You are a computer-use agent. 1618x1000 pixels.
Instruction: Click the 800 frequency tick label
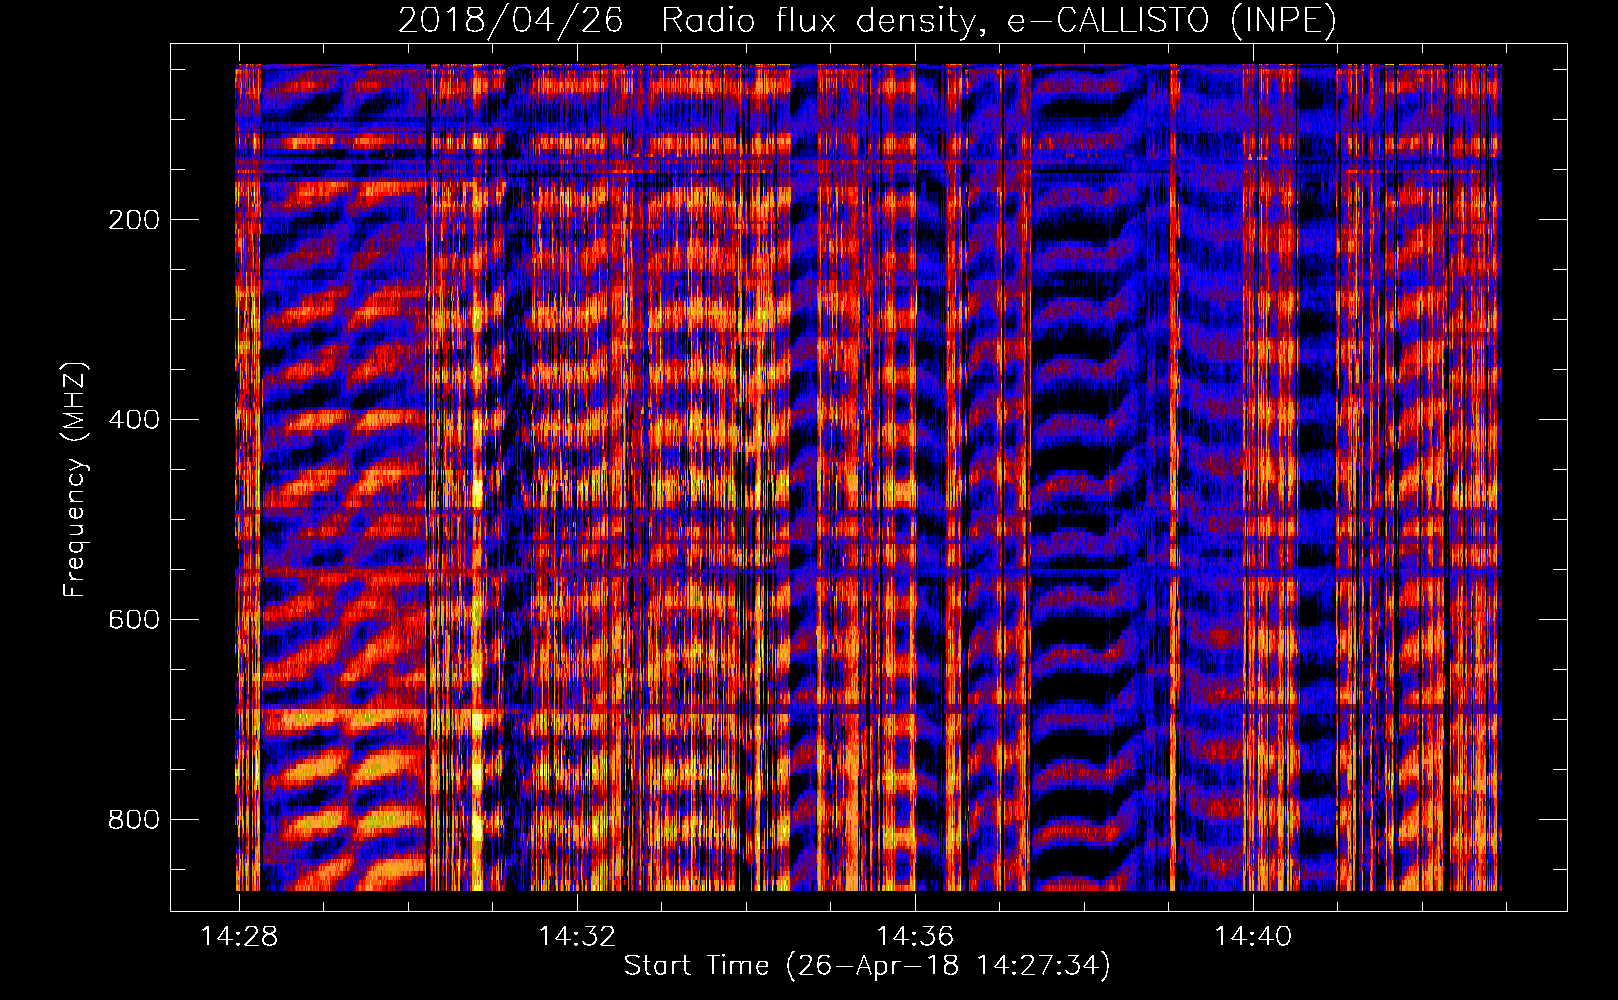134,820
